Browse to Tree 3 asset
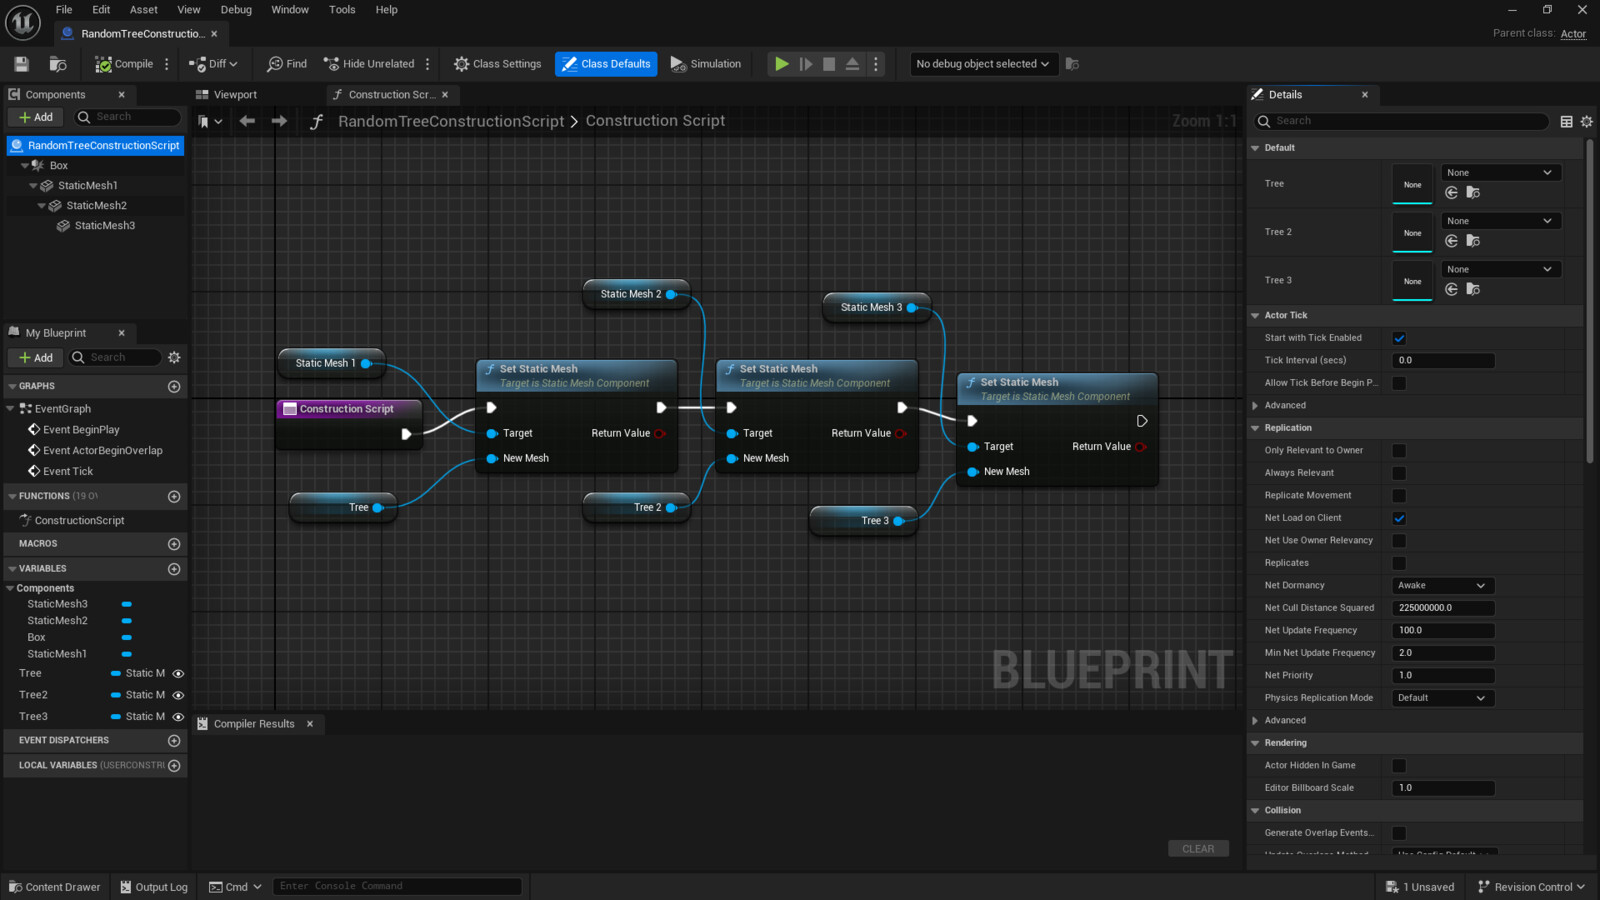This screenshot has width=1600, height=900. 1473,289
